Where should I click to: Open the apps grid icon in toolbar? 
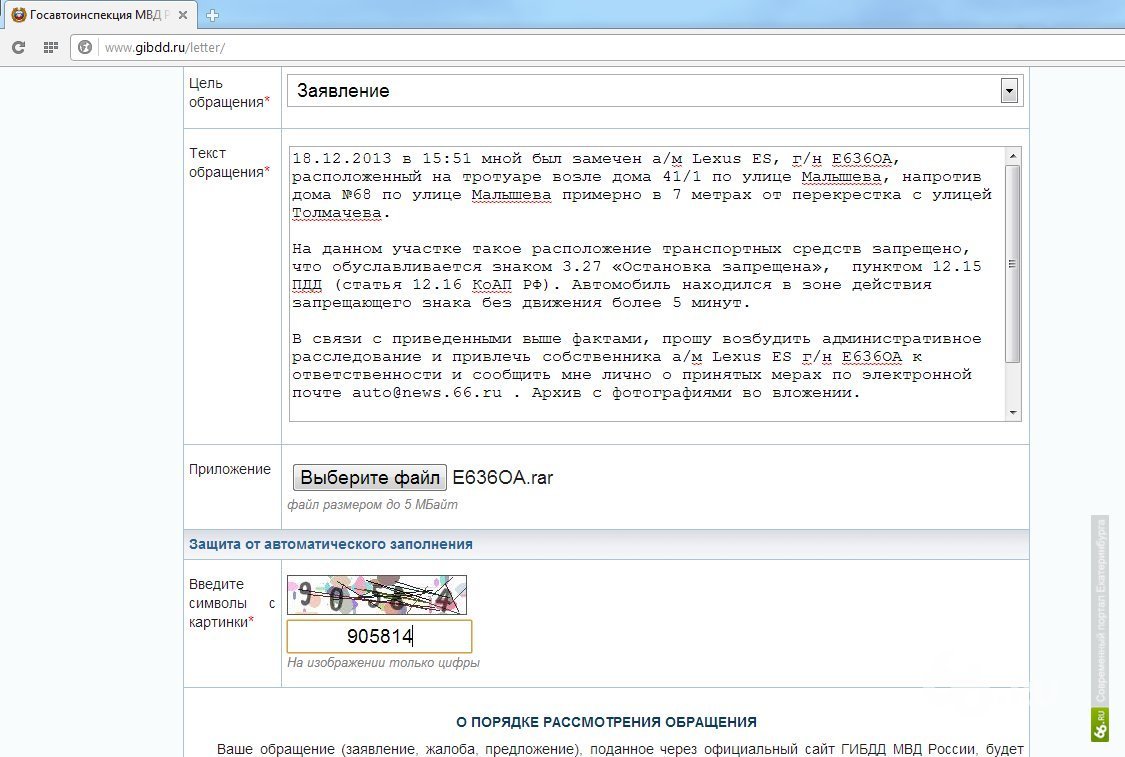tap(50, 47)
